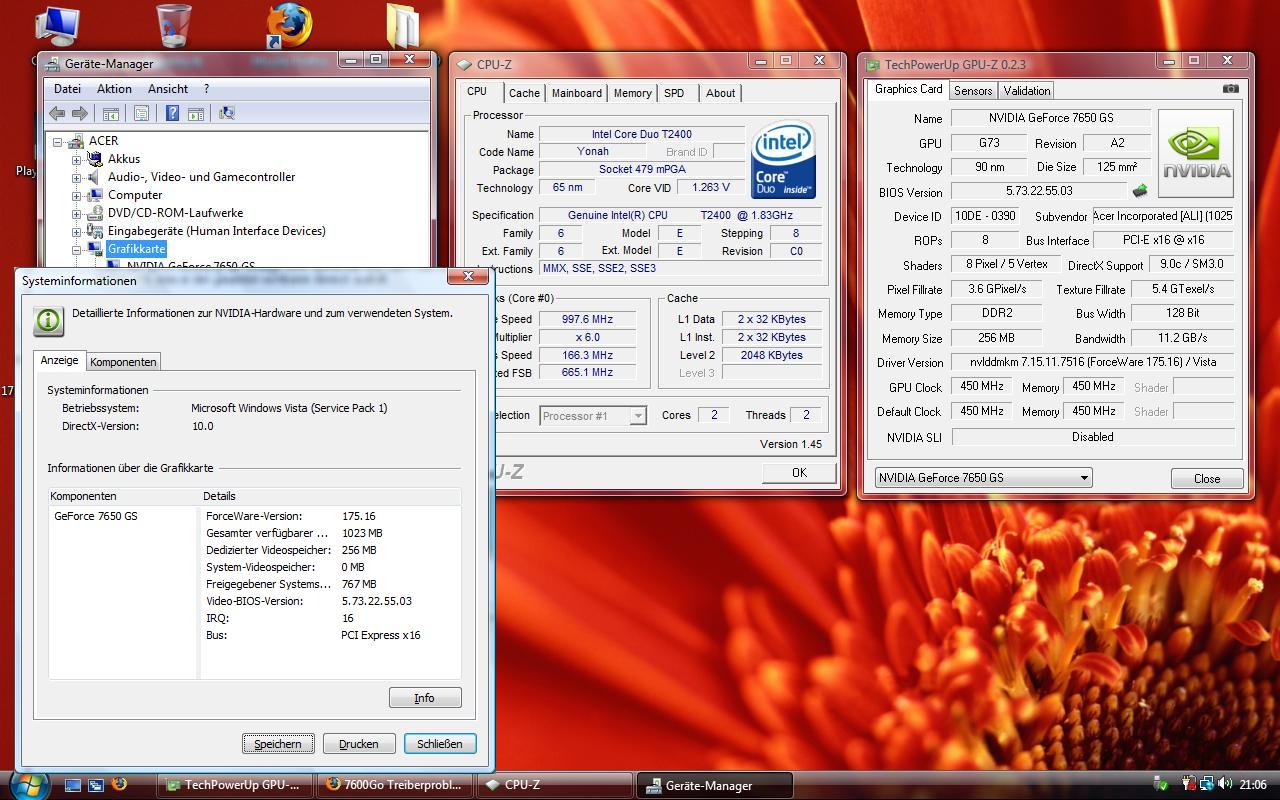Click the Info button
The image size is (1280, 800).
(425, 698)
